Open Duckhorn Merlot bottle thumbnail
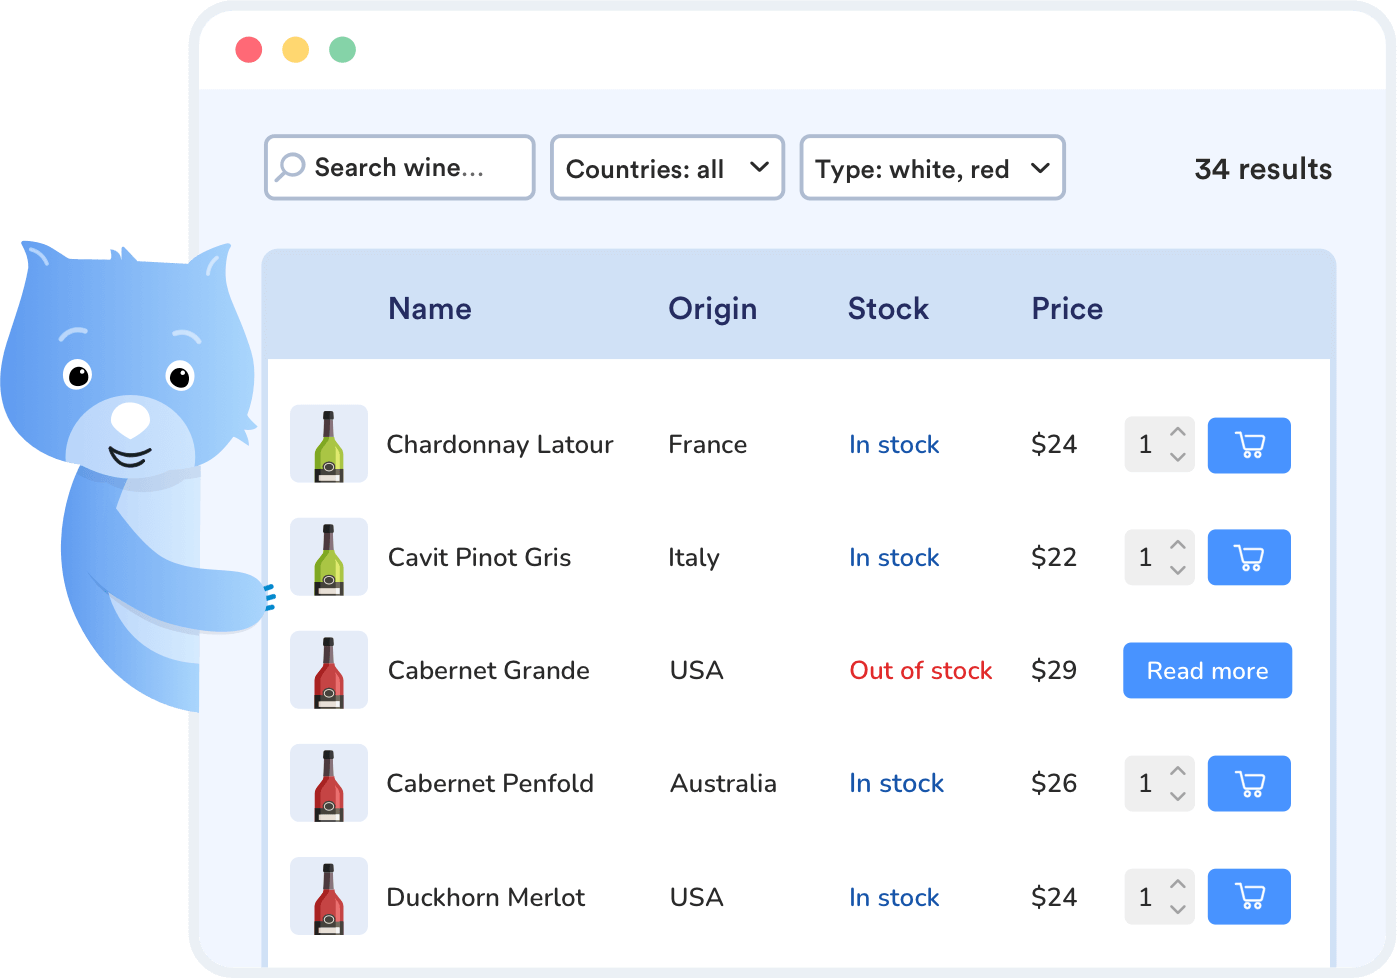This screenshot has width=1397, height=978. click(x=329, y=896)
